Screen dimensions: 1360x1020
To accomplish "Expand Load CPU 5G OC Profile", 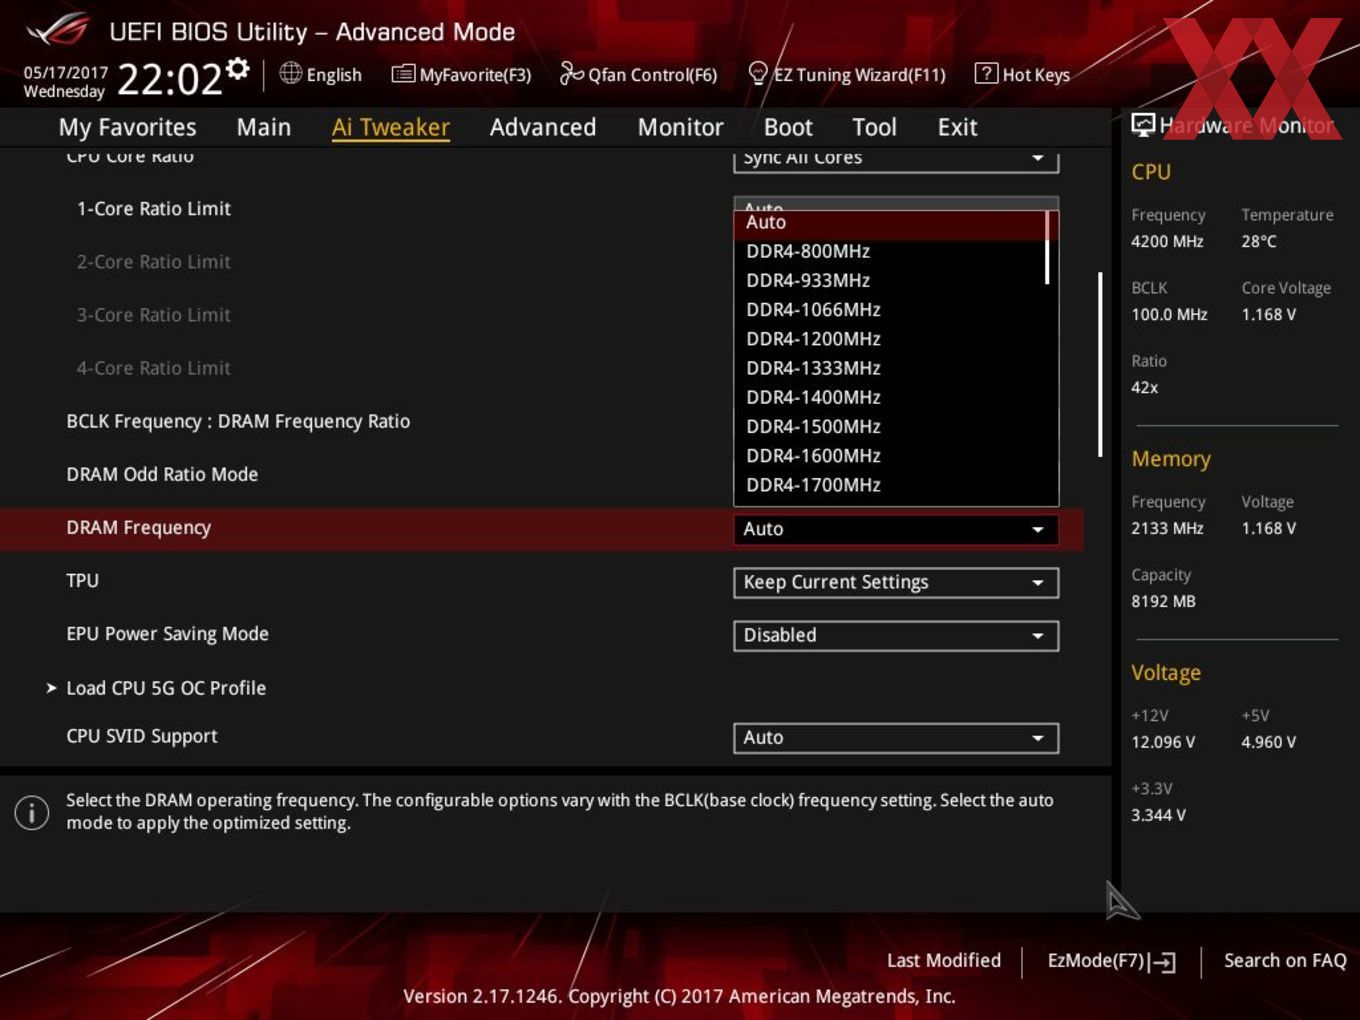I will click(x=166, y=688).
